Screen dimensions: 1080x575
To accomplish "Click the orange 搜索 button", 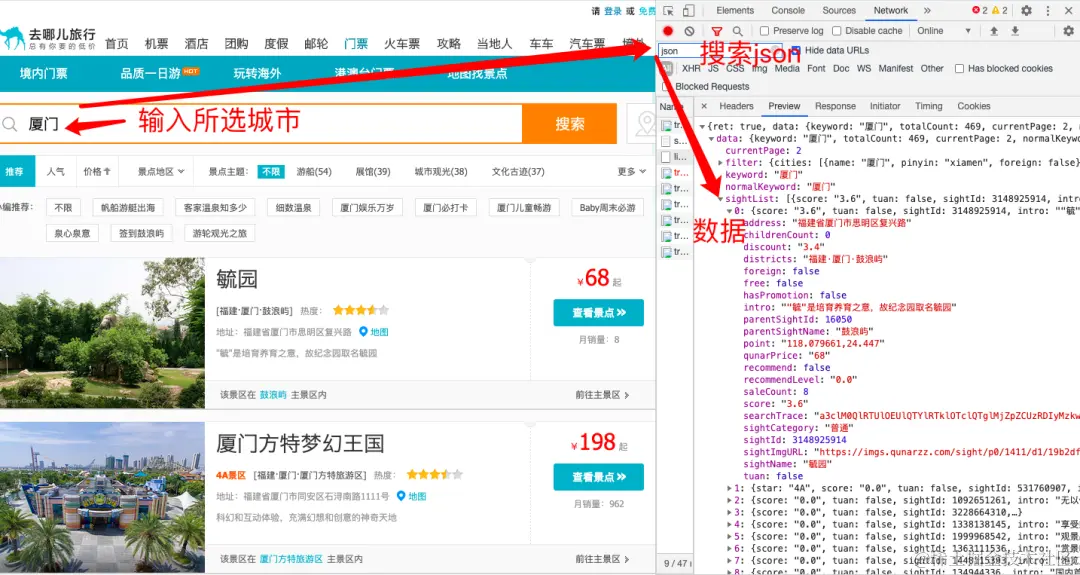I will click(x=570, y=124).
